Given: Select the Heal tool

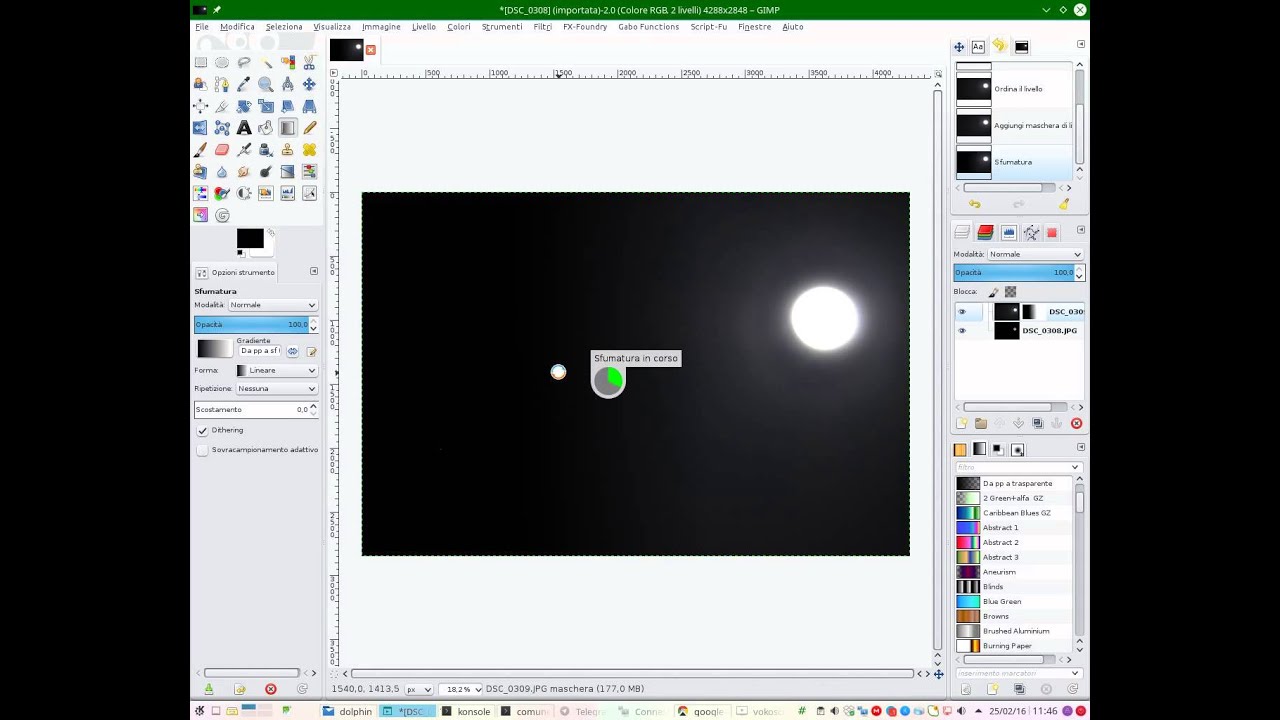Looking at the screenshot, I should tap(309, 150).
